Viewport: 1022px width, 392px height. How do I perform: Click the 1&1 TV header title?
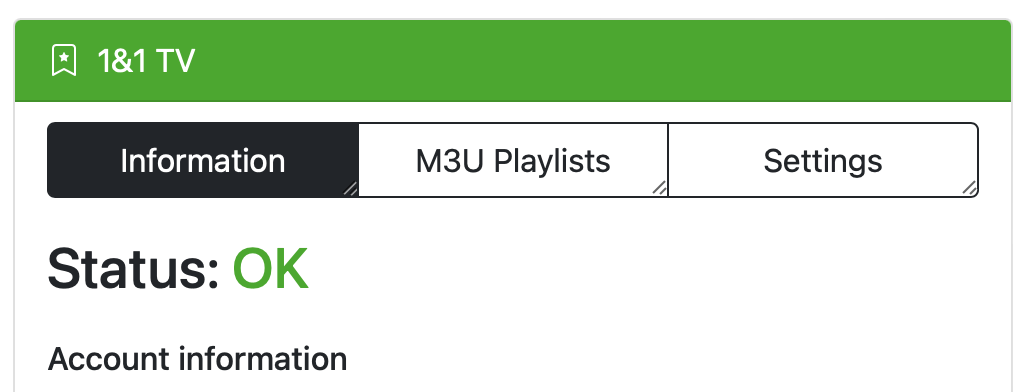[146, 61]
